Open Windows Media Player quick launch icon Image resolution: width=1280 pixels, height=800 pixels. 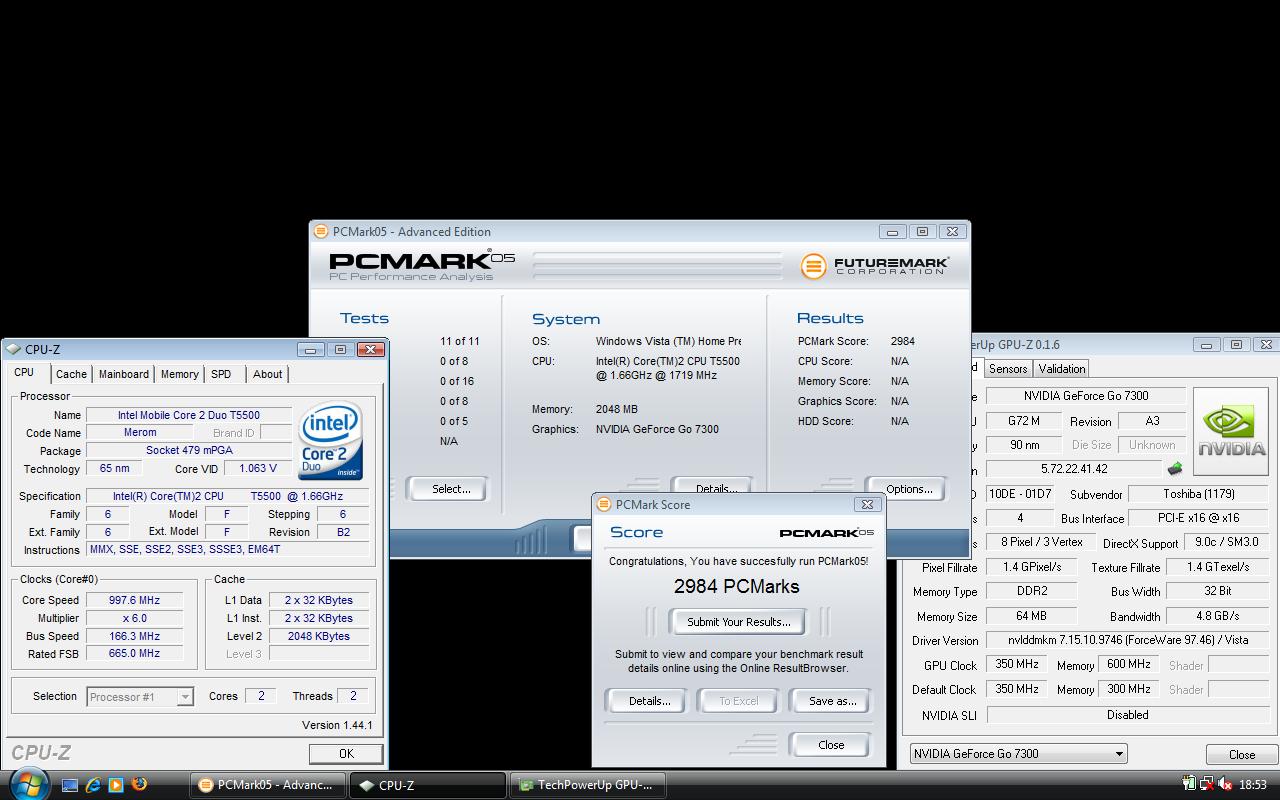point(116,785)
